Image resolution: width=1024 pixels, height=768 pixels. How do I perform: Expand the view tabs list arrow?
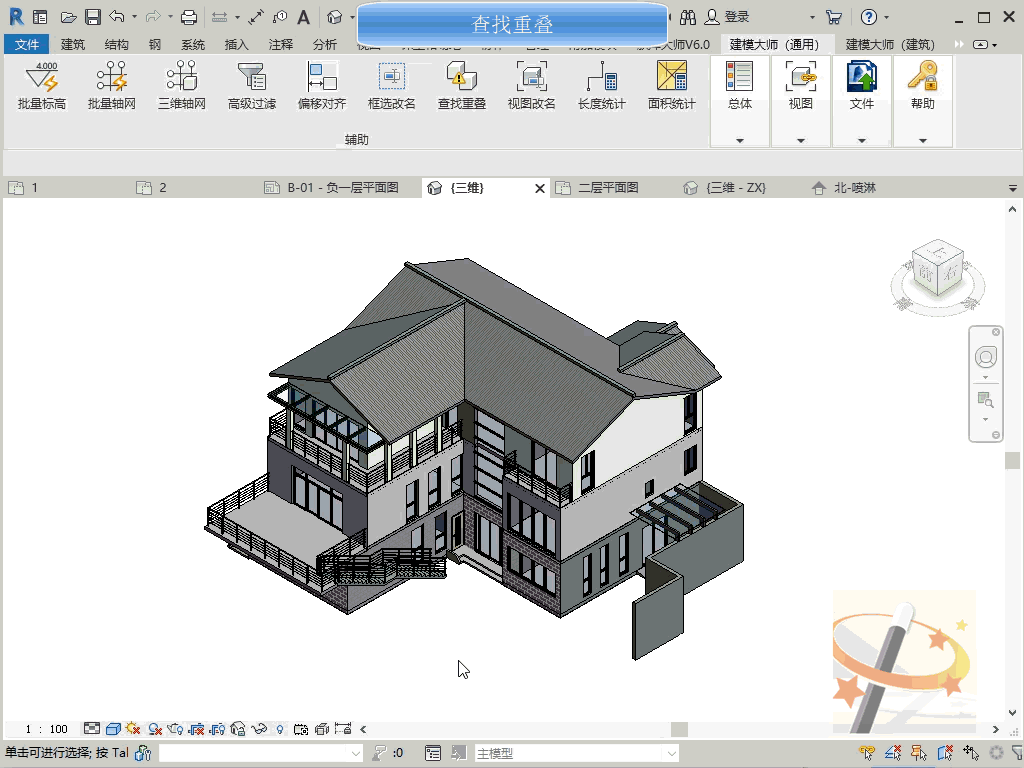pos(1012,188)
